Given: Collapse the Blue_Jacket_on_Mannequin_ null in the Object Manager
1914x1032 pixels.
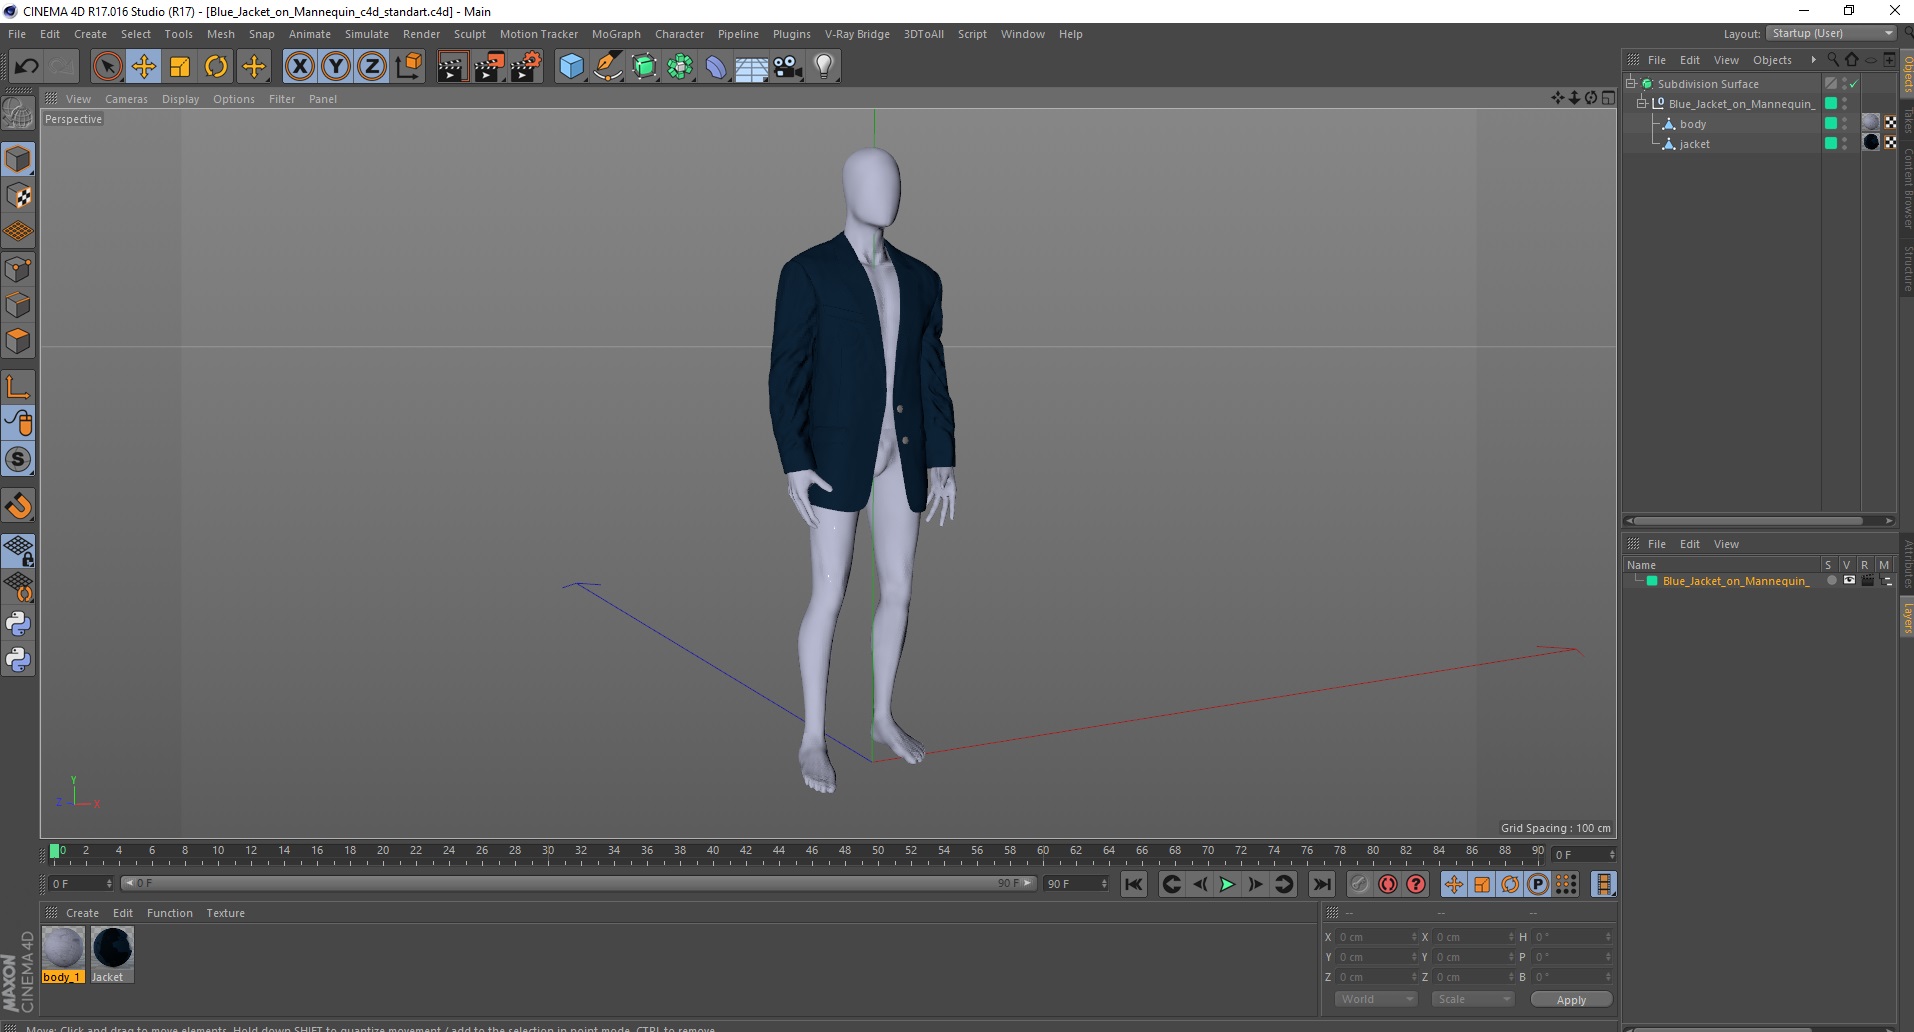Looking at the screenshot, I should 1641,103.
